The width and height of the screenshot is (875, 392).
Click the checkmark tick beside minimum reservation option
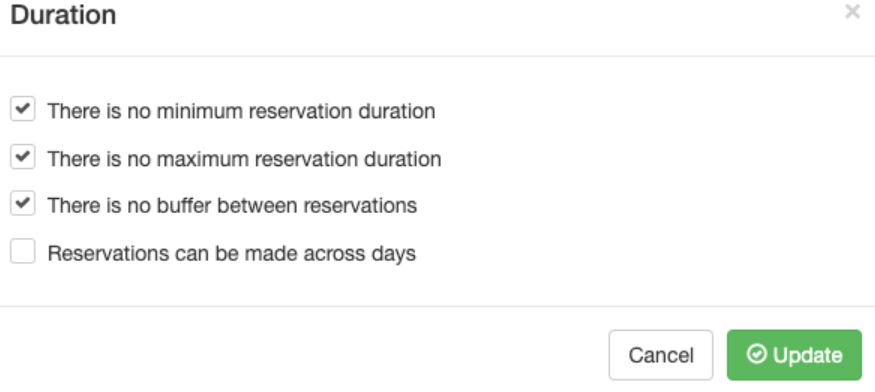click(x=23, y=108)
